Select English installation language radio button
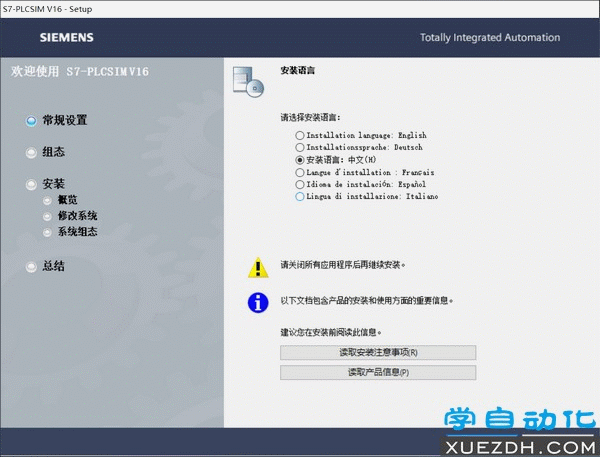Viewport: 600px width, 457px height. point(300,135)
